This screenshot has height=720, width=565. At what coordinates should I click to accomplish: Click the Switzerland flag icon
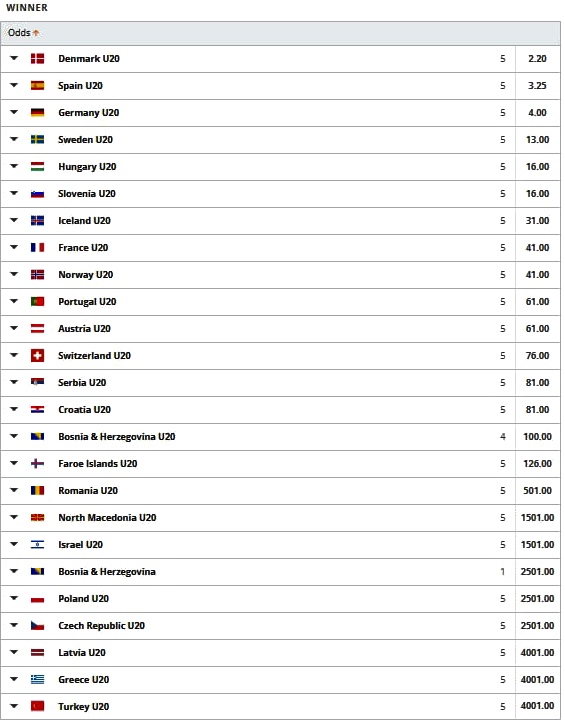point(38,355)
